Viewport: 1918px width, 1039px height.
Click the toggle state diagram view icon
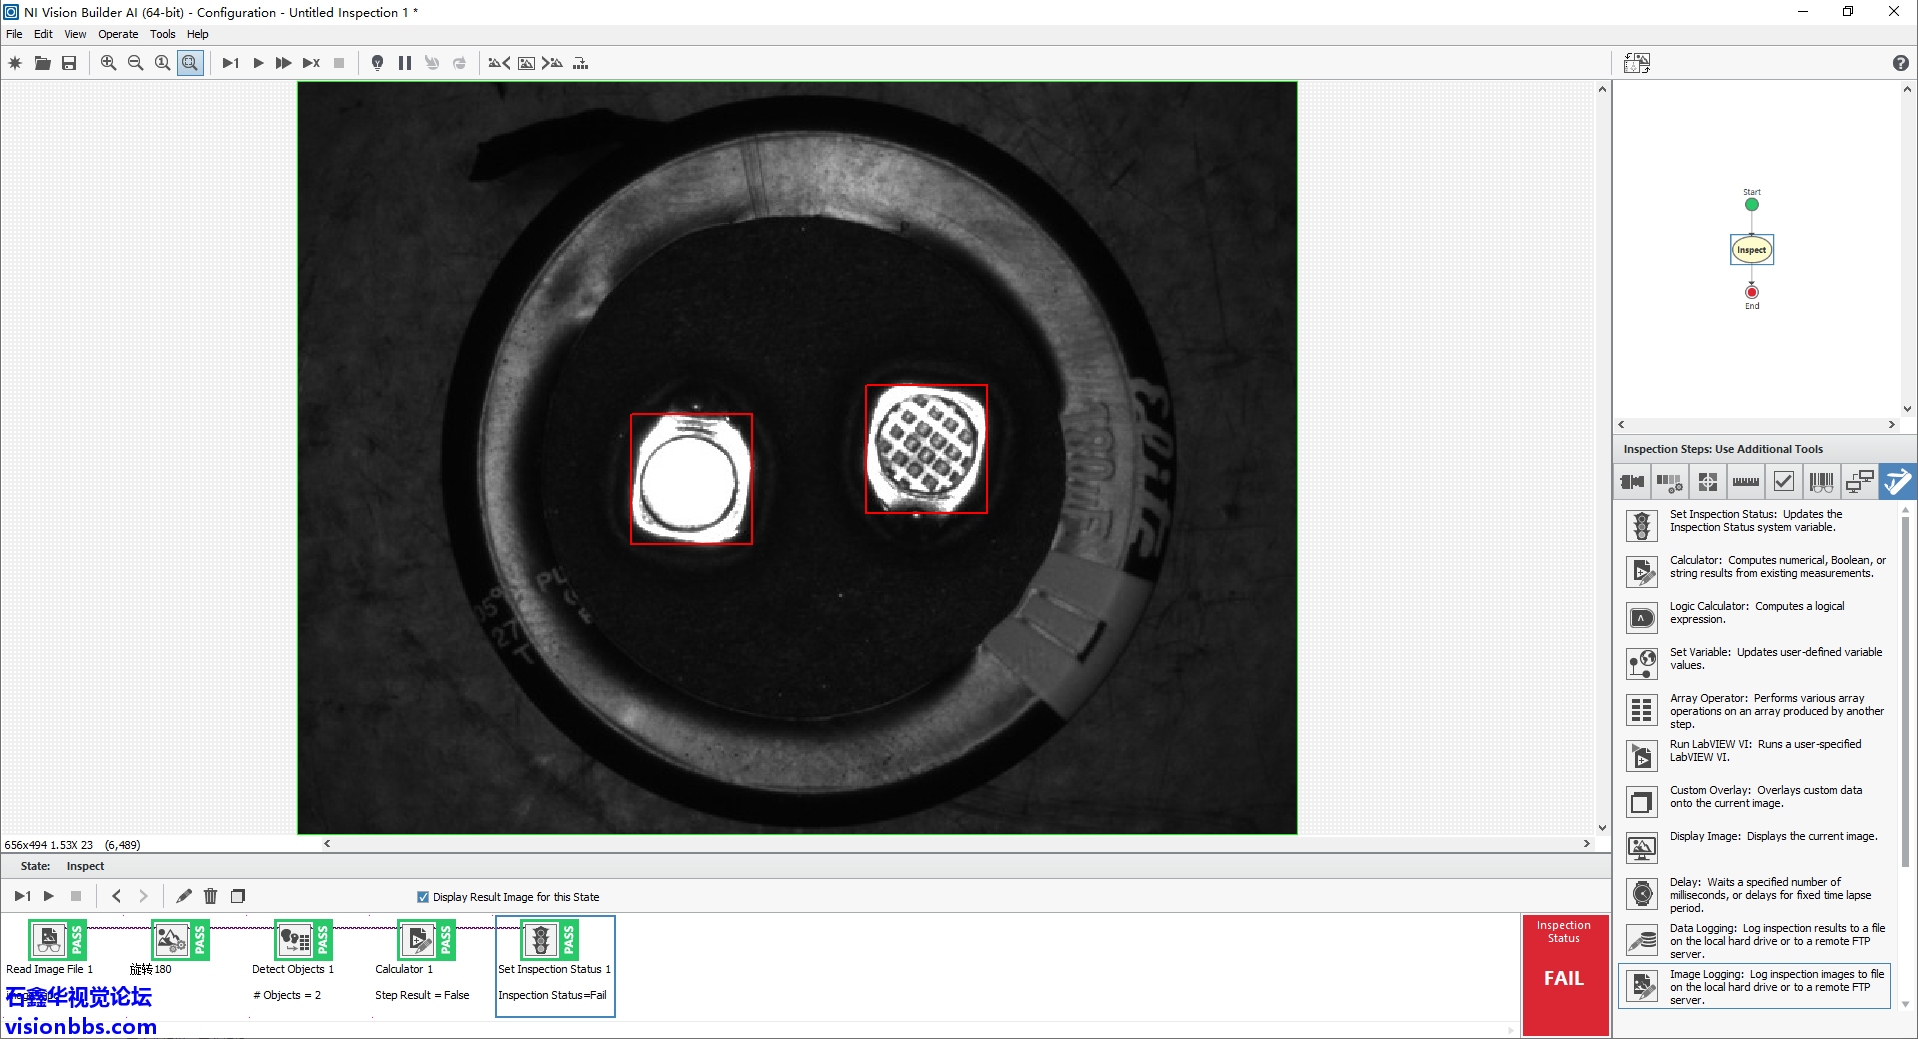click(x=1637, y=63)
